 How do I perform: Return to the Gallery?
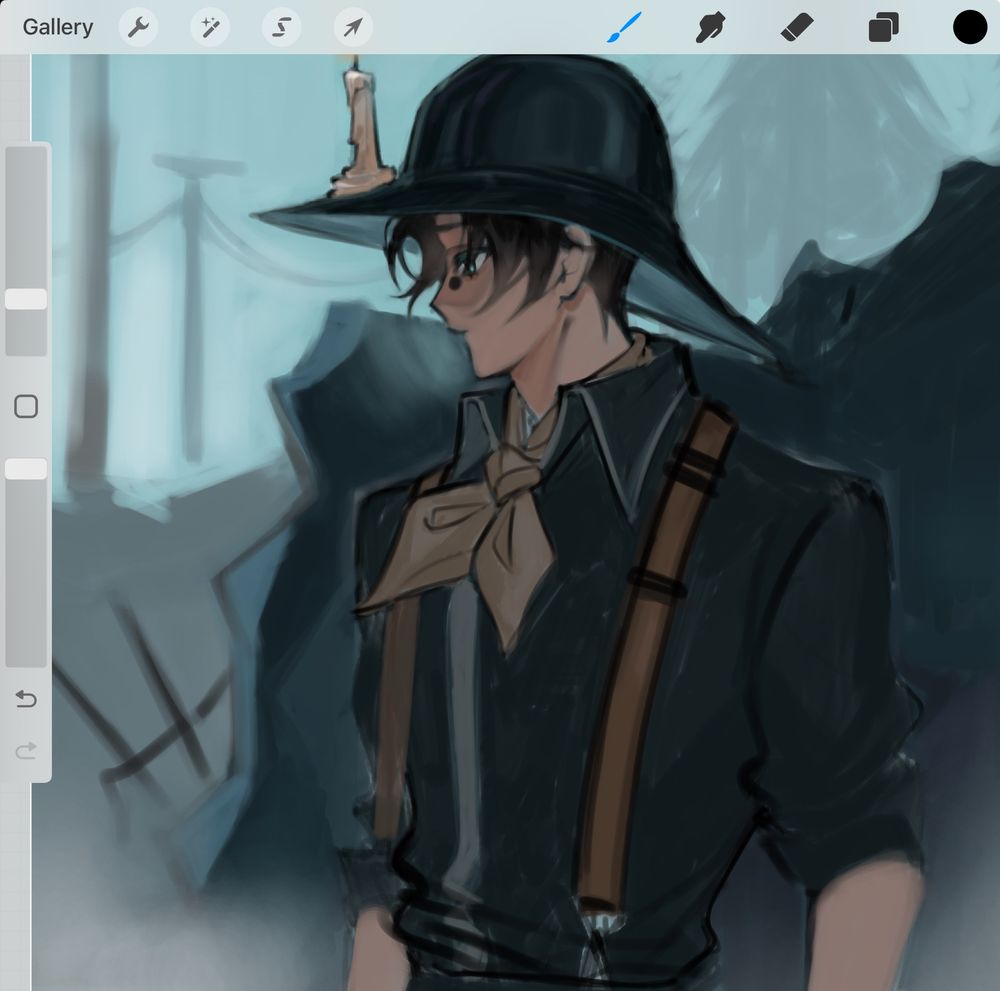point(57,27)
